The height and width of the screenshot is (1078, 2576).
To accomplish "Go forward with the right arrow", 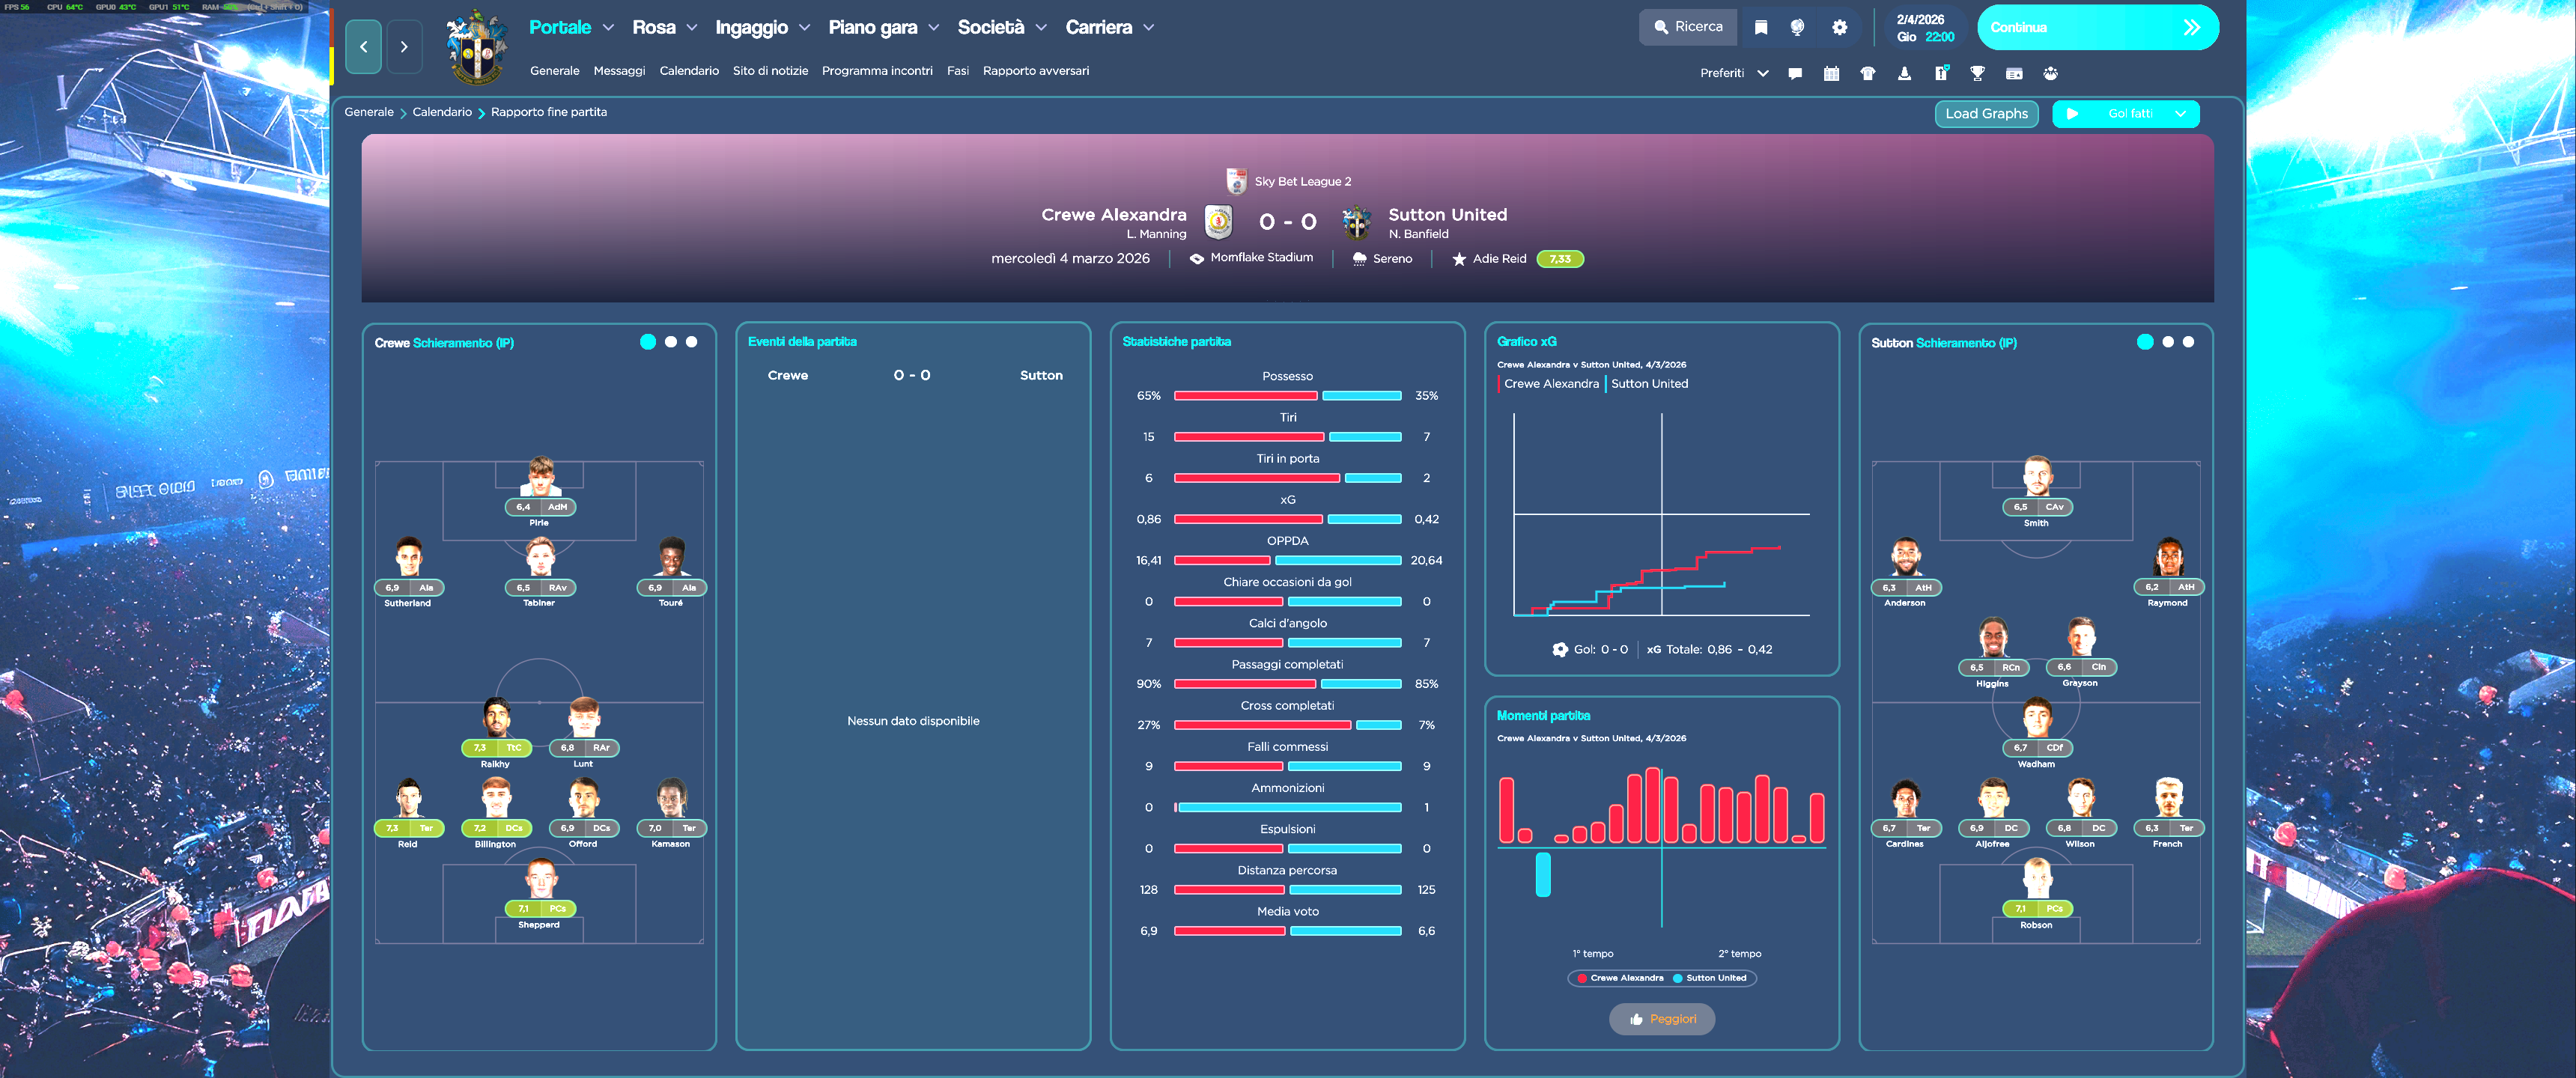I will tap(404, 46).
